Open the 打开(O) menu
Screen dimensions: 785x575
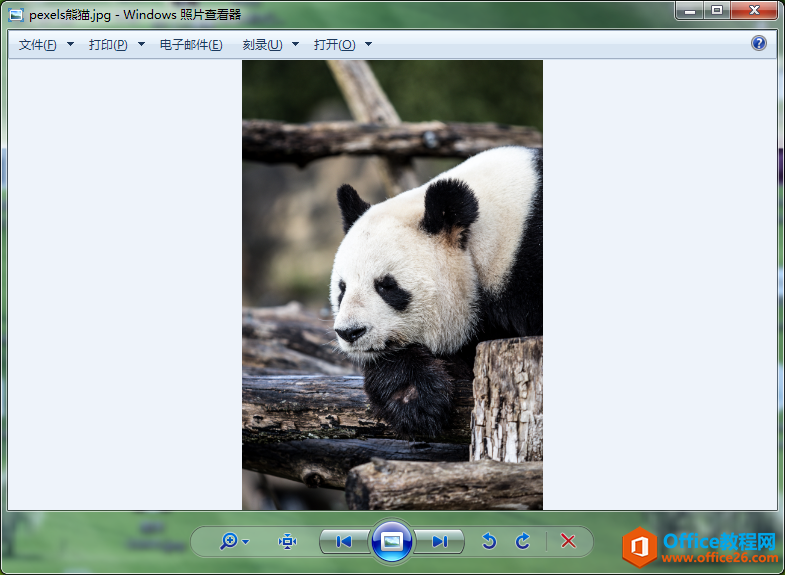click(334, 45)
